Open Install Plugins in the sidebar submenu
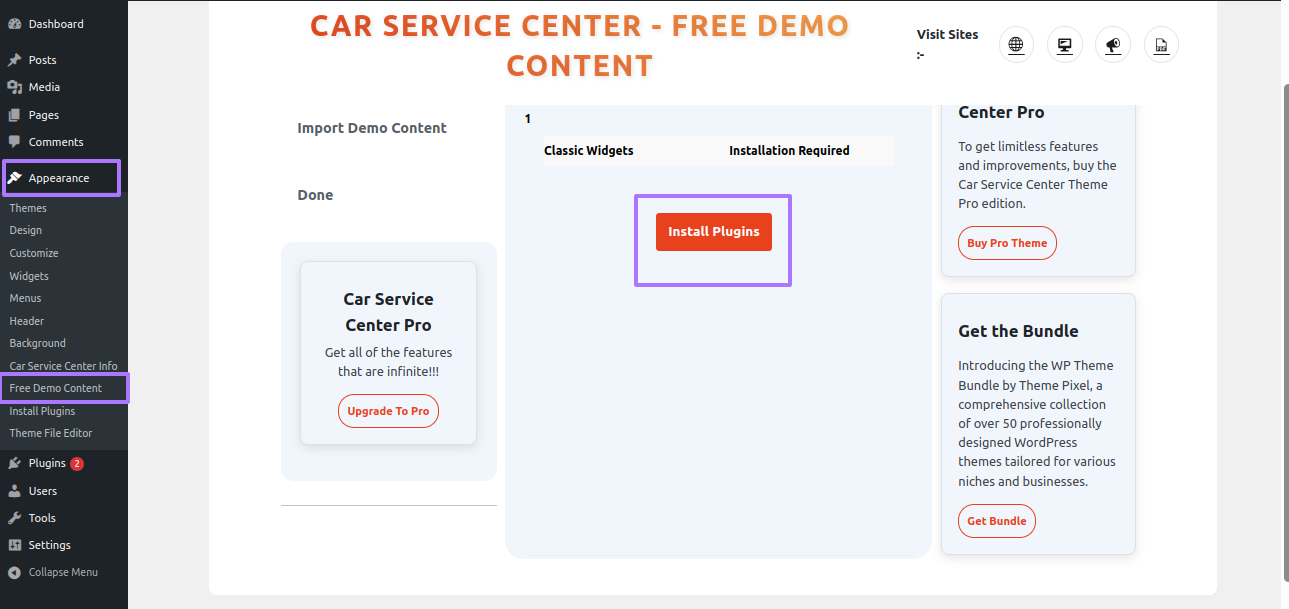 pyautogui.click(x=42, y=411)
